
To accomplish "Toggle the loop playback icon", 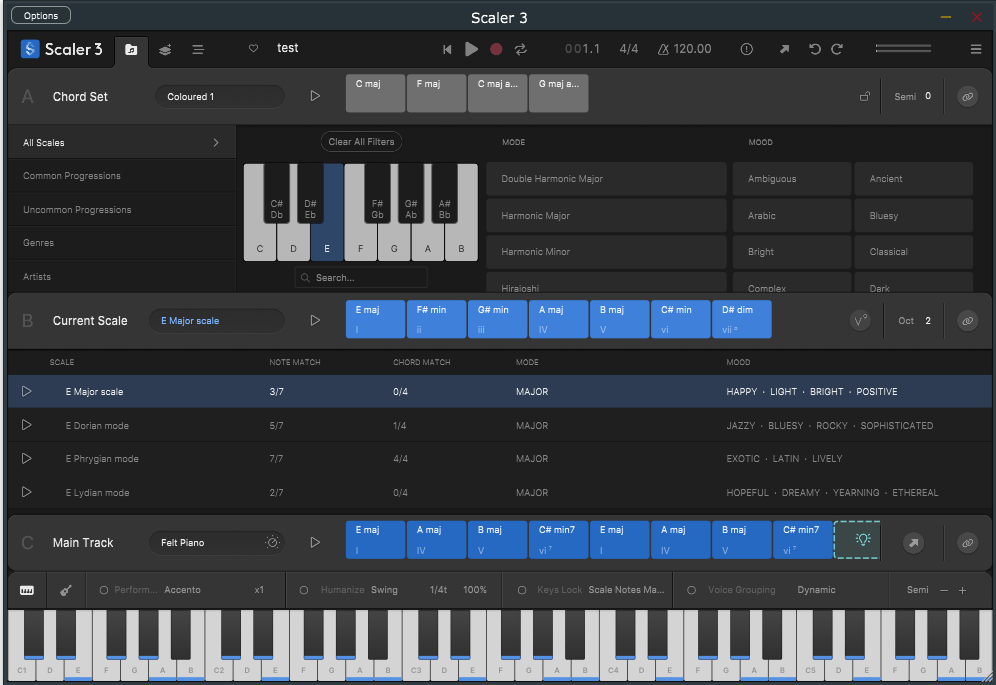I will (521, 49).
